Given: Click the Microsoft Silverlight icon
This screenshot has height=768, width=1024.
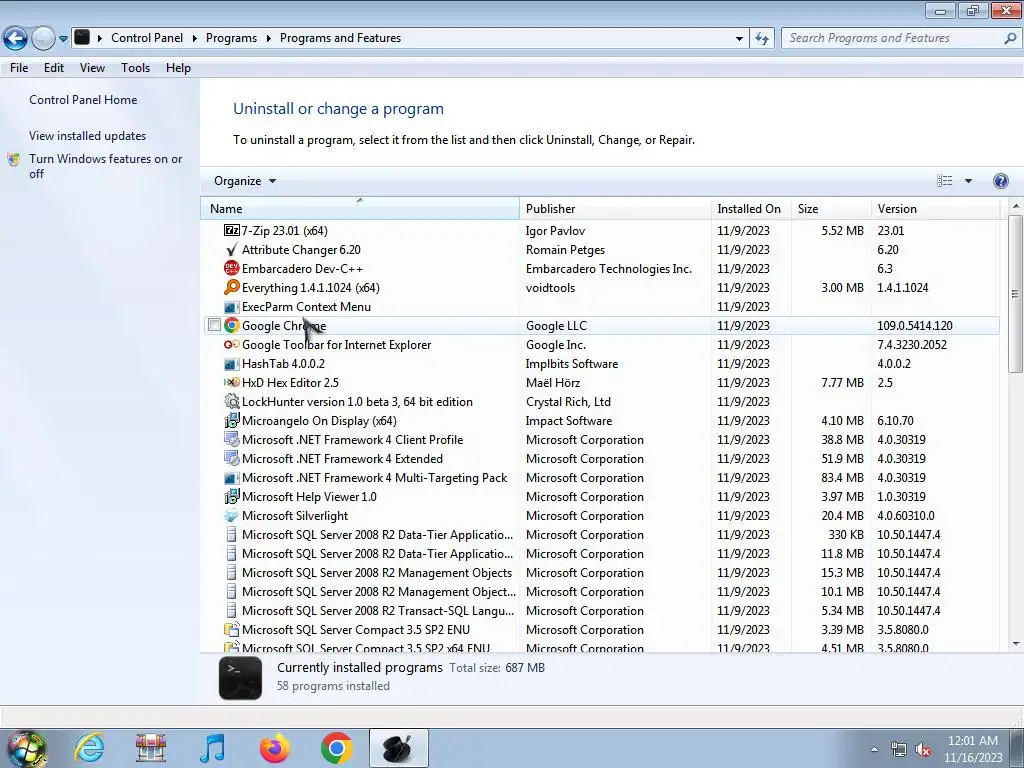Looking at the screenshot, I should [231, 515].
